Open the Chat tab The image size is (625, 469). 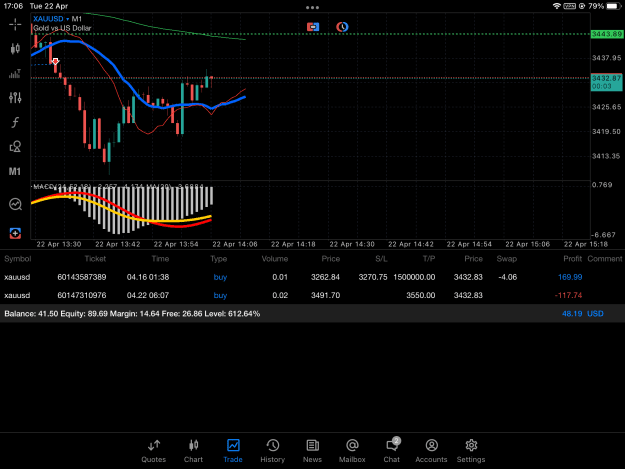pyautogui.click(x=392, y=451)
